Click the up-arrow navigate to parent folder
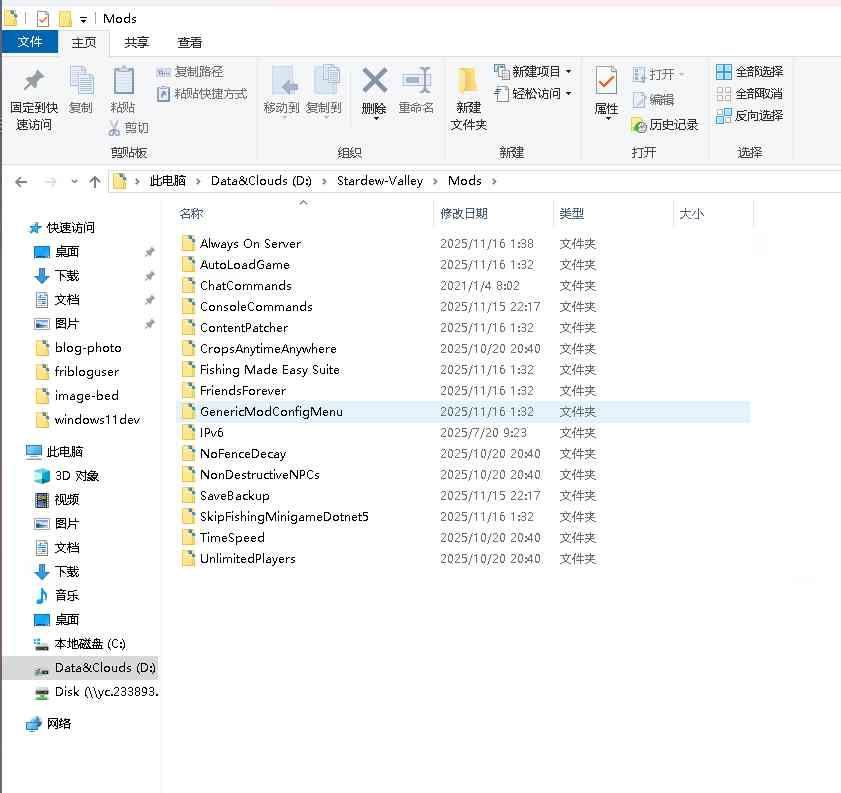841x793 pixels. [x=95, y=181]
